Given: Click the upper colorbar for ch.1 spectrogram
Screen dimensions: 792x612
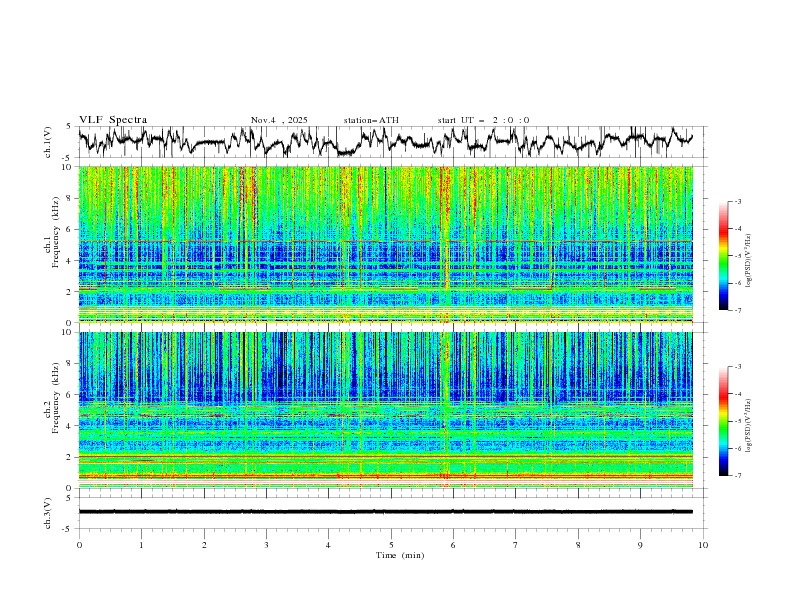Looking at the screenshot, I should point(723,256).
